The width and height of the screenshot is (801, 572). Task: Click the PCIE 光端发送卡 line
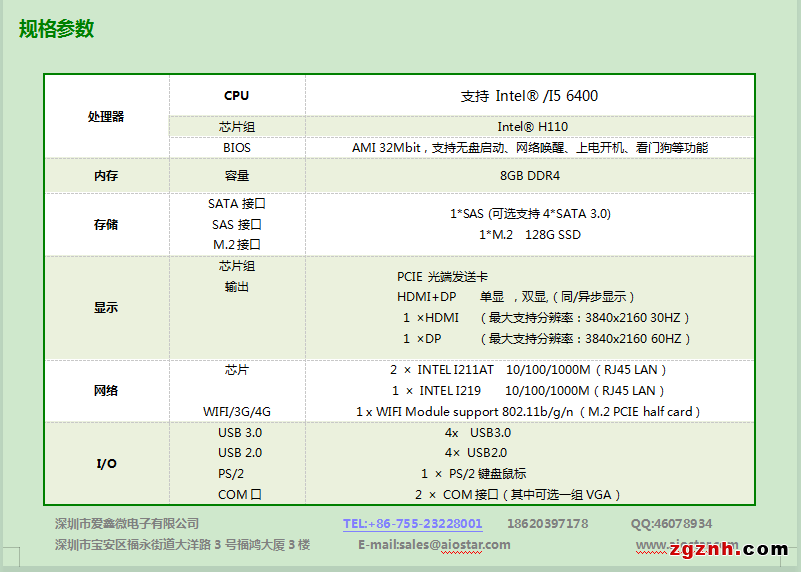[x=442, y=277]
